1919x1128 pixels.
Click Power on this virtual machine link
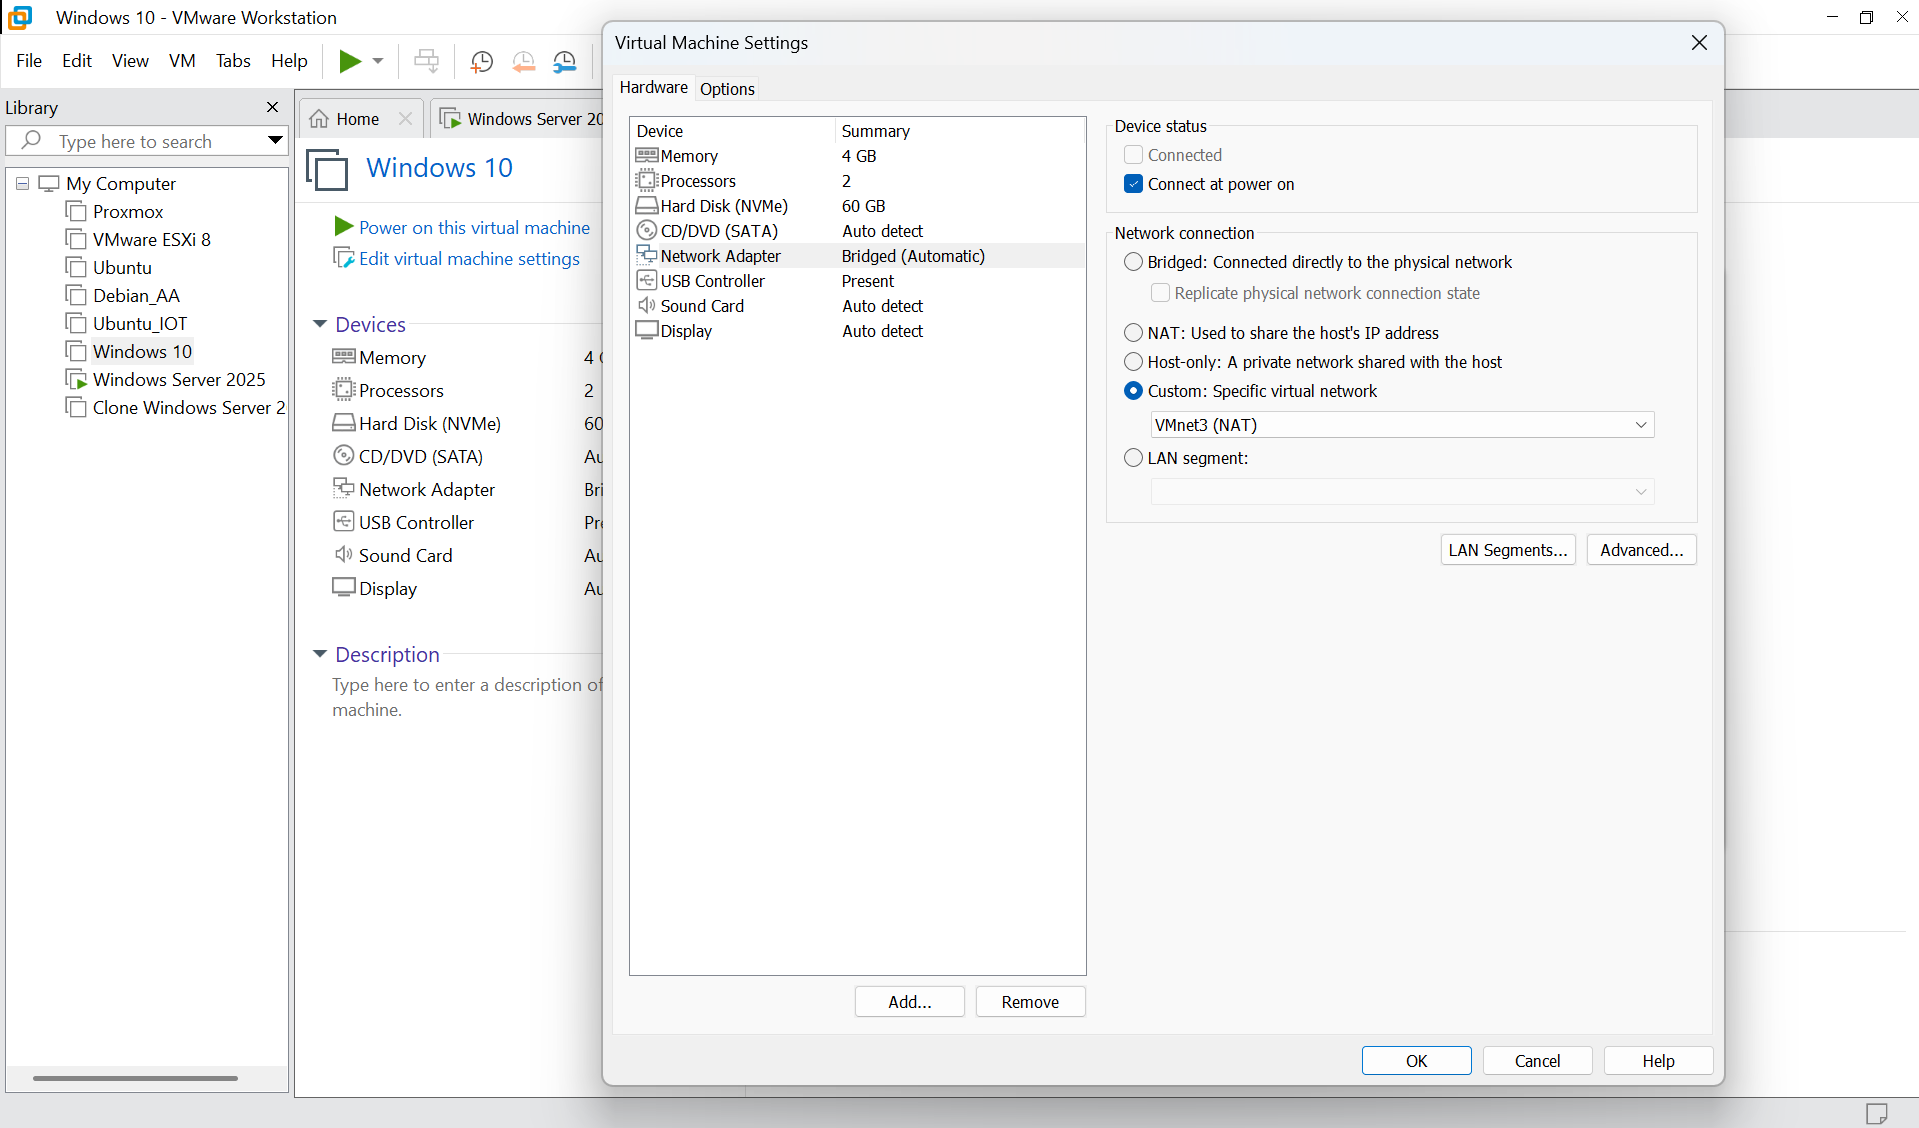click(x=474, y=228)
